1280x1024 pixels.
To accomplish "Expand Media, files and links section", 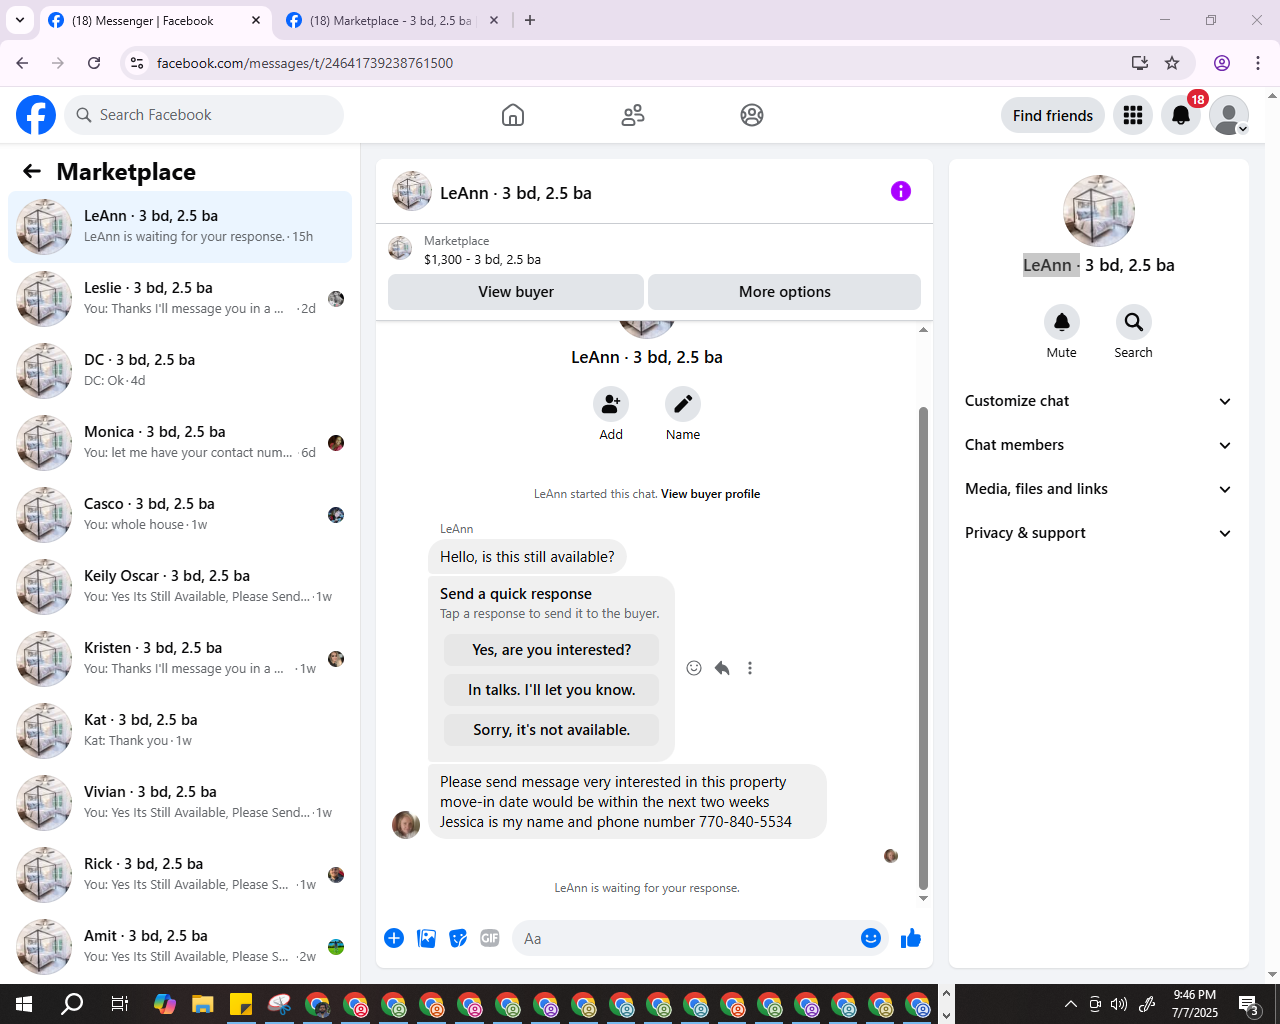I will pos(1098,489).
